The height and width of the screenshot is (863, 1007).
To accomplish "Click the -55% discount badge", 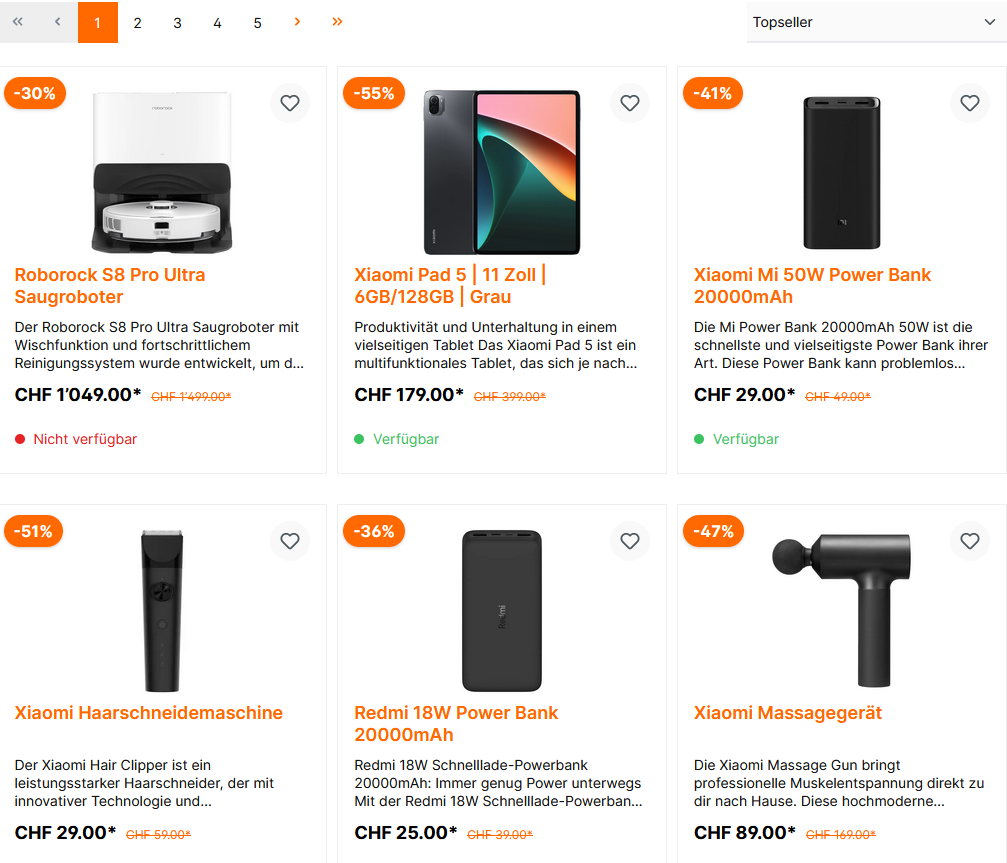I will (374, 94).
